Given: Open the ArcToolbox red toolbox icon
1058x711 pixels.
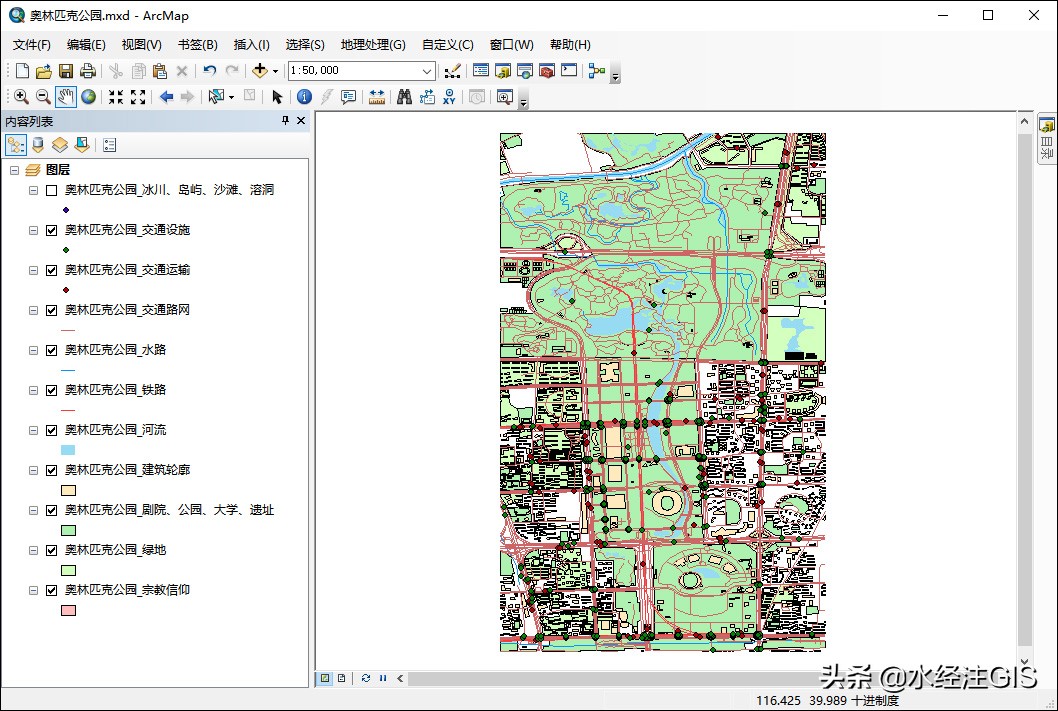Looking at the screenshot, I should (x=546, y=71).
